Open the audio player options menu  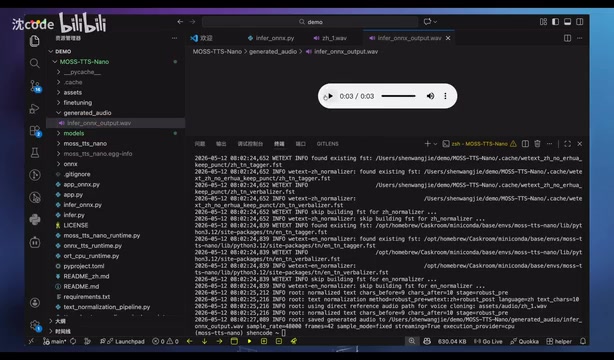click(x=445, y=96)
